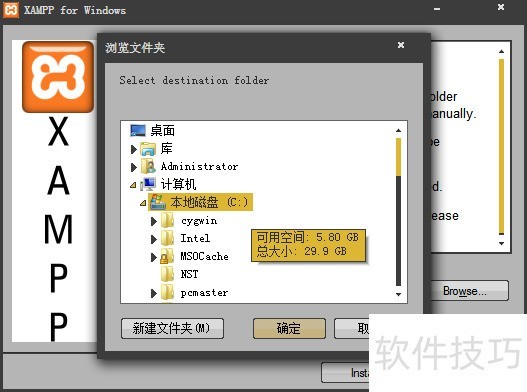Click the partially hidden 取消 cancel button

click(x=352, y=328)
